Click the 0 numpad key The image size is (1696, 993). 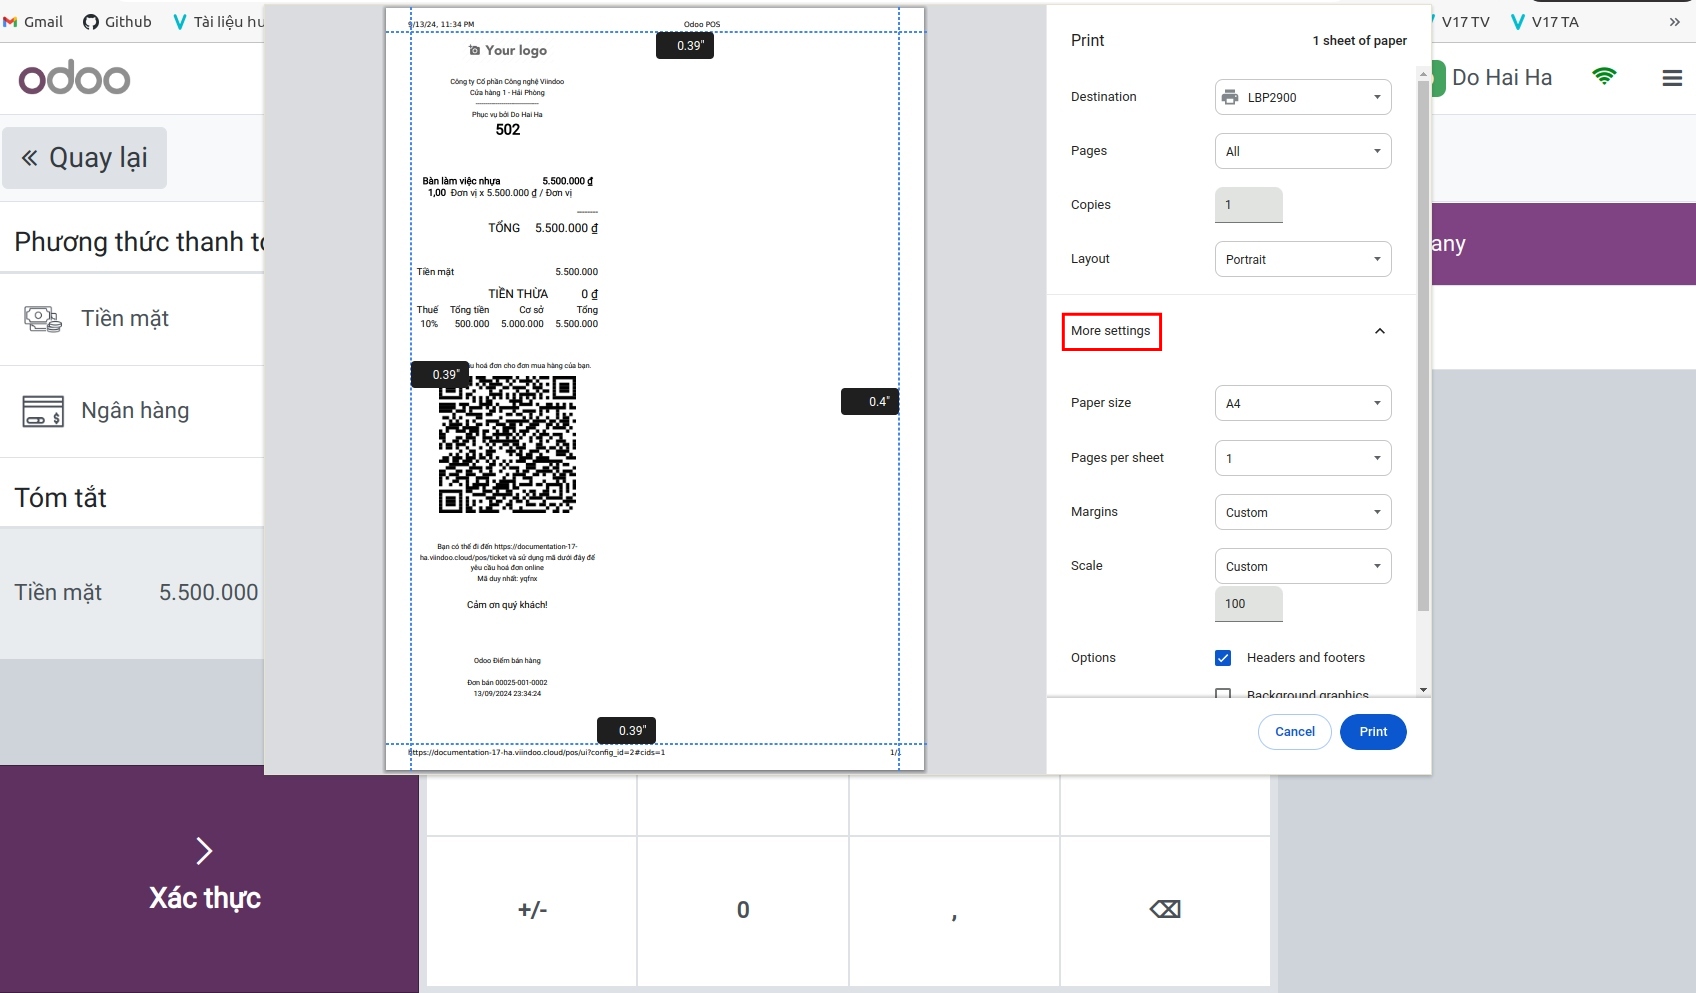pos(743,910)
